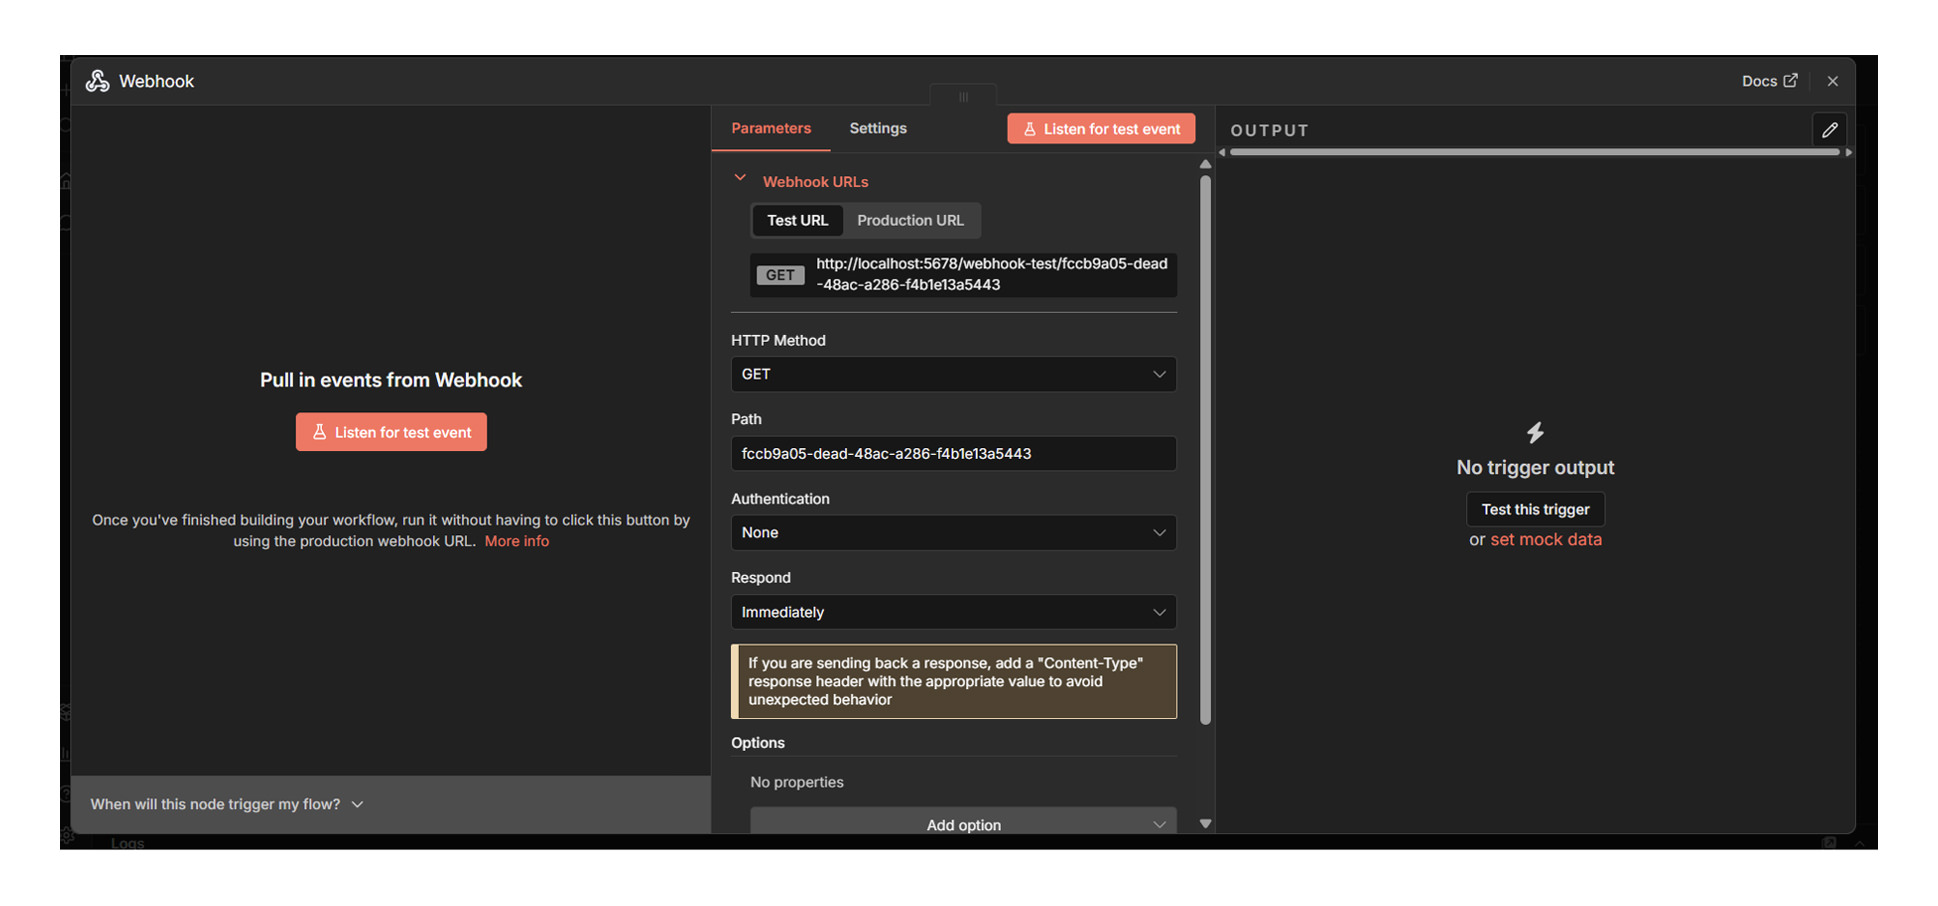1938x906 pixels.
Task: Click the panel drag handle at top
Action: point(963,97)
